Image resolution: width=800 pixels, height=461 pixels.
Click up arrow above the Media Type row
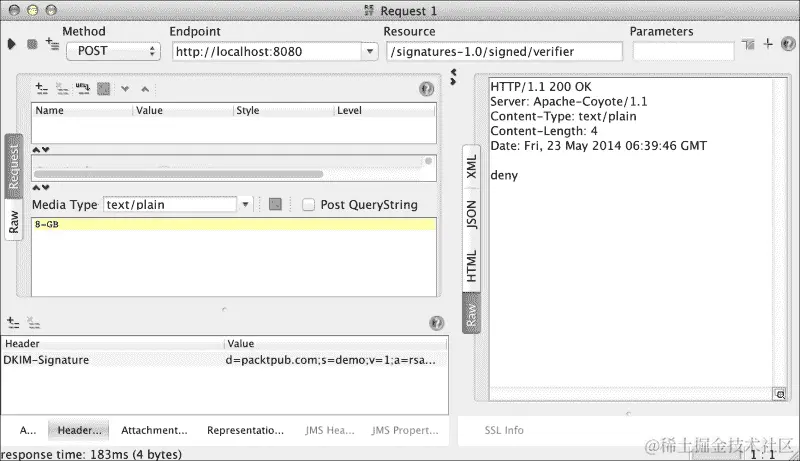click(36, 188)
